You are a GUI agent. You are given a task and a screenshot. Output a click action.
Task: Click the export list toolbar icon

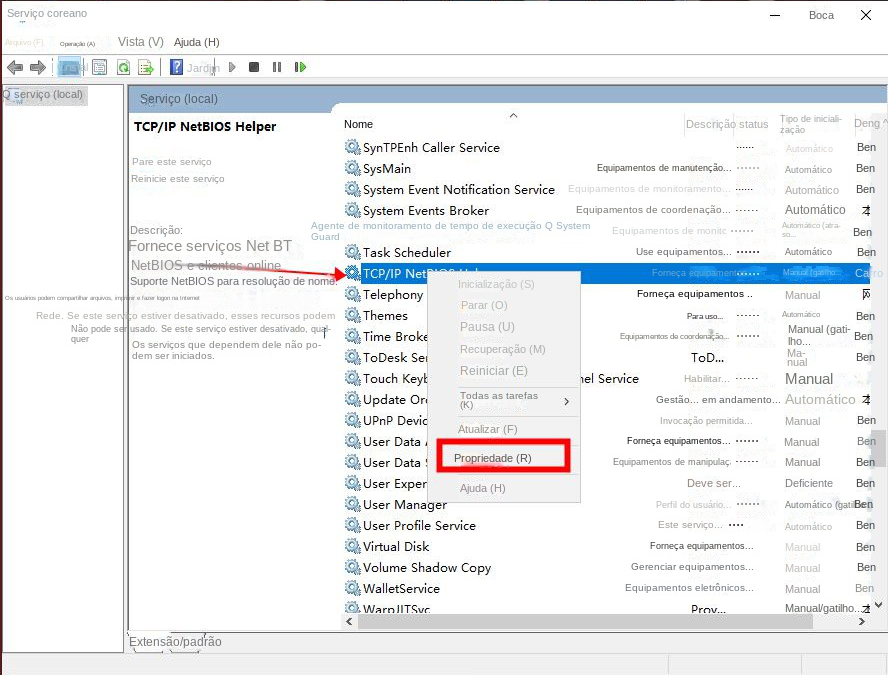tap(146, 67)
